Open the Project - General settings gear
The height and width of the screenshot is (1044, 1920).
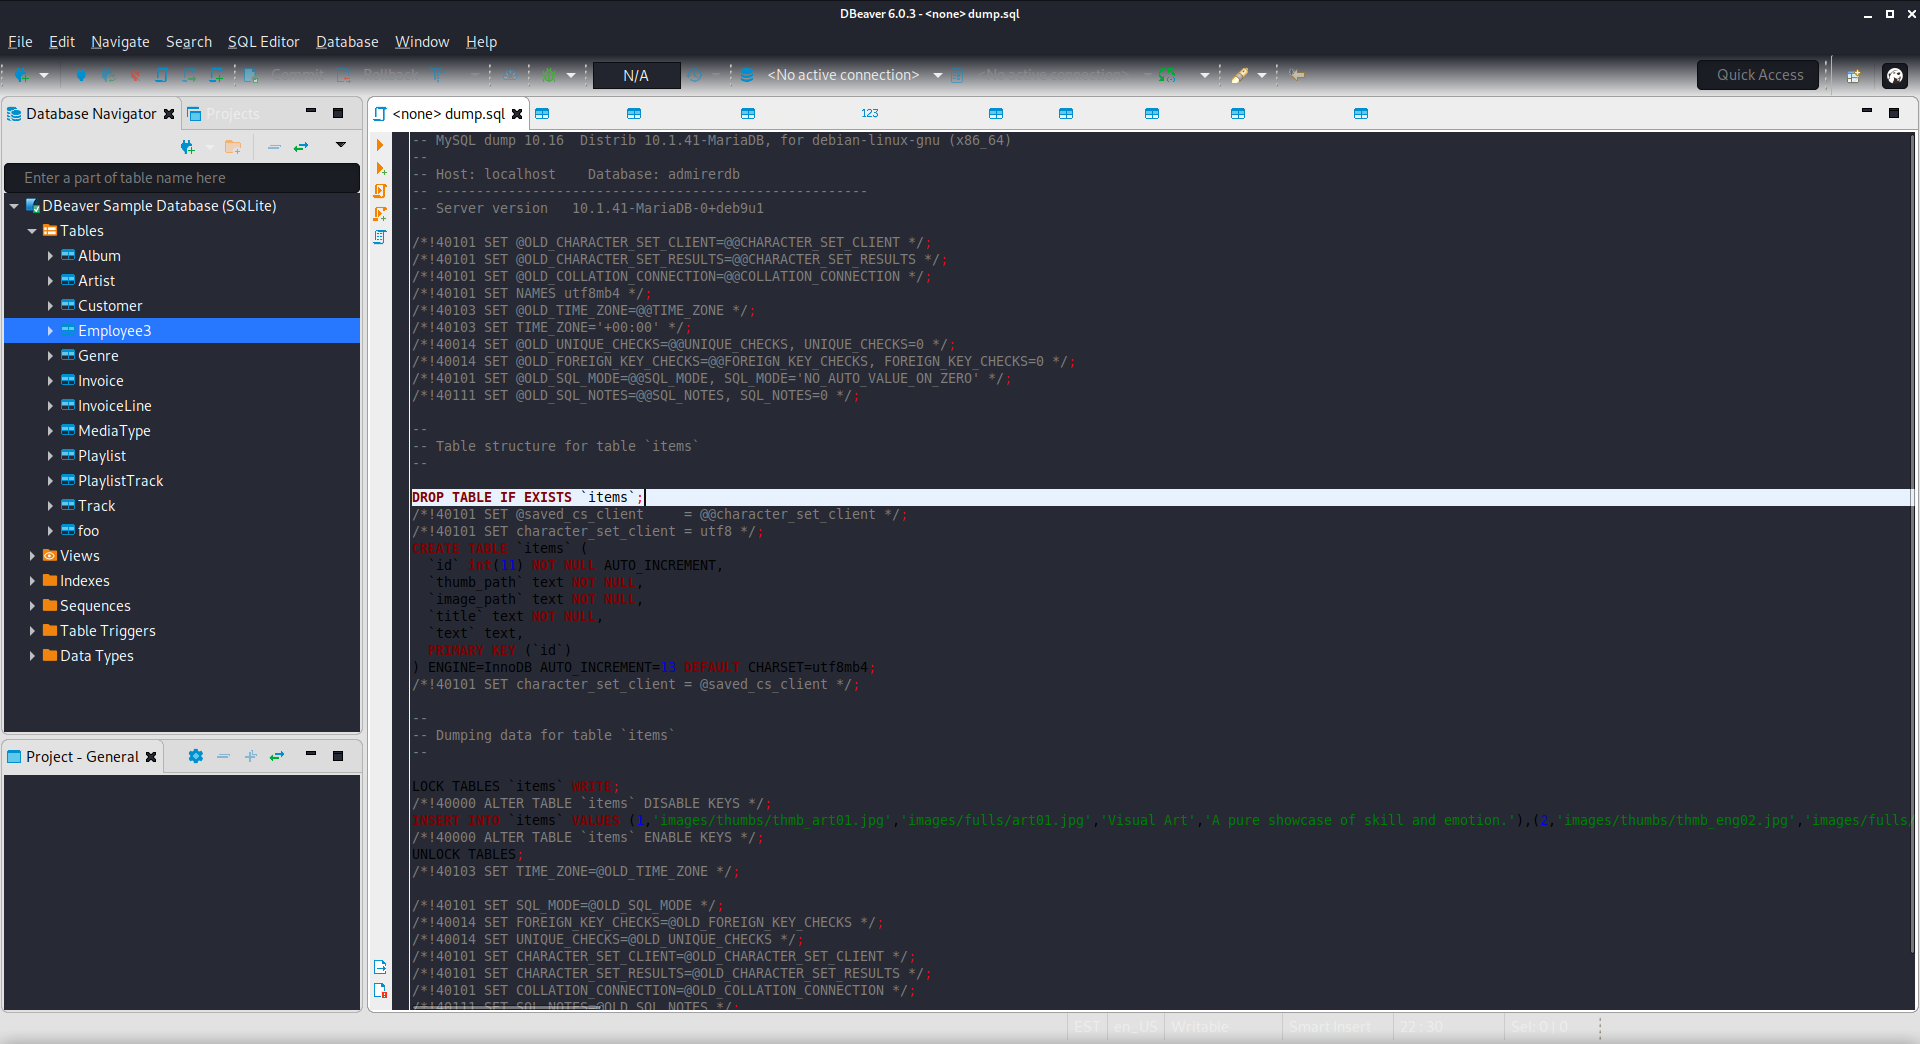(196, 757)
